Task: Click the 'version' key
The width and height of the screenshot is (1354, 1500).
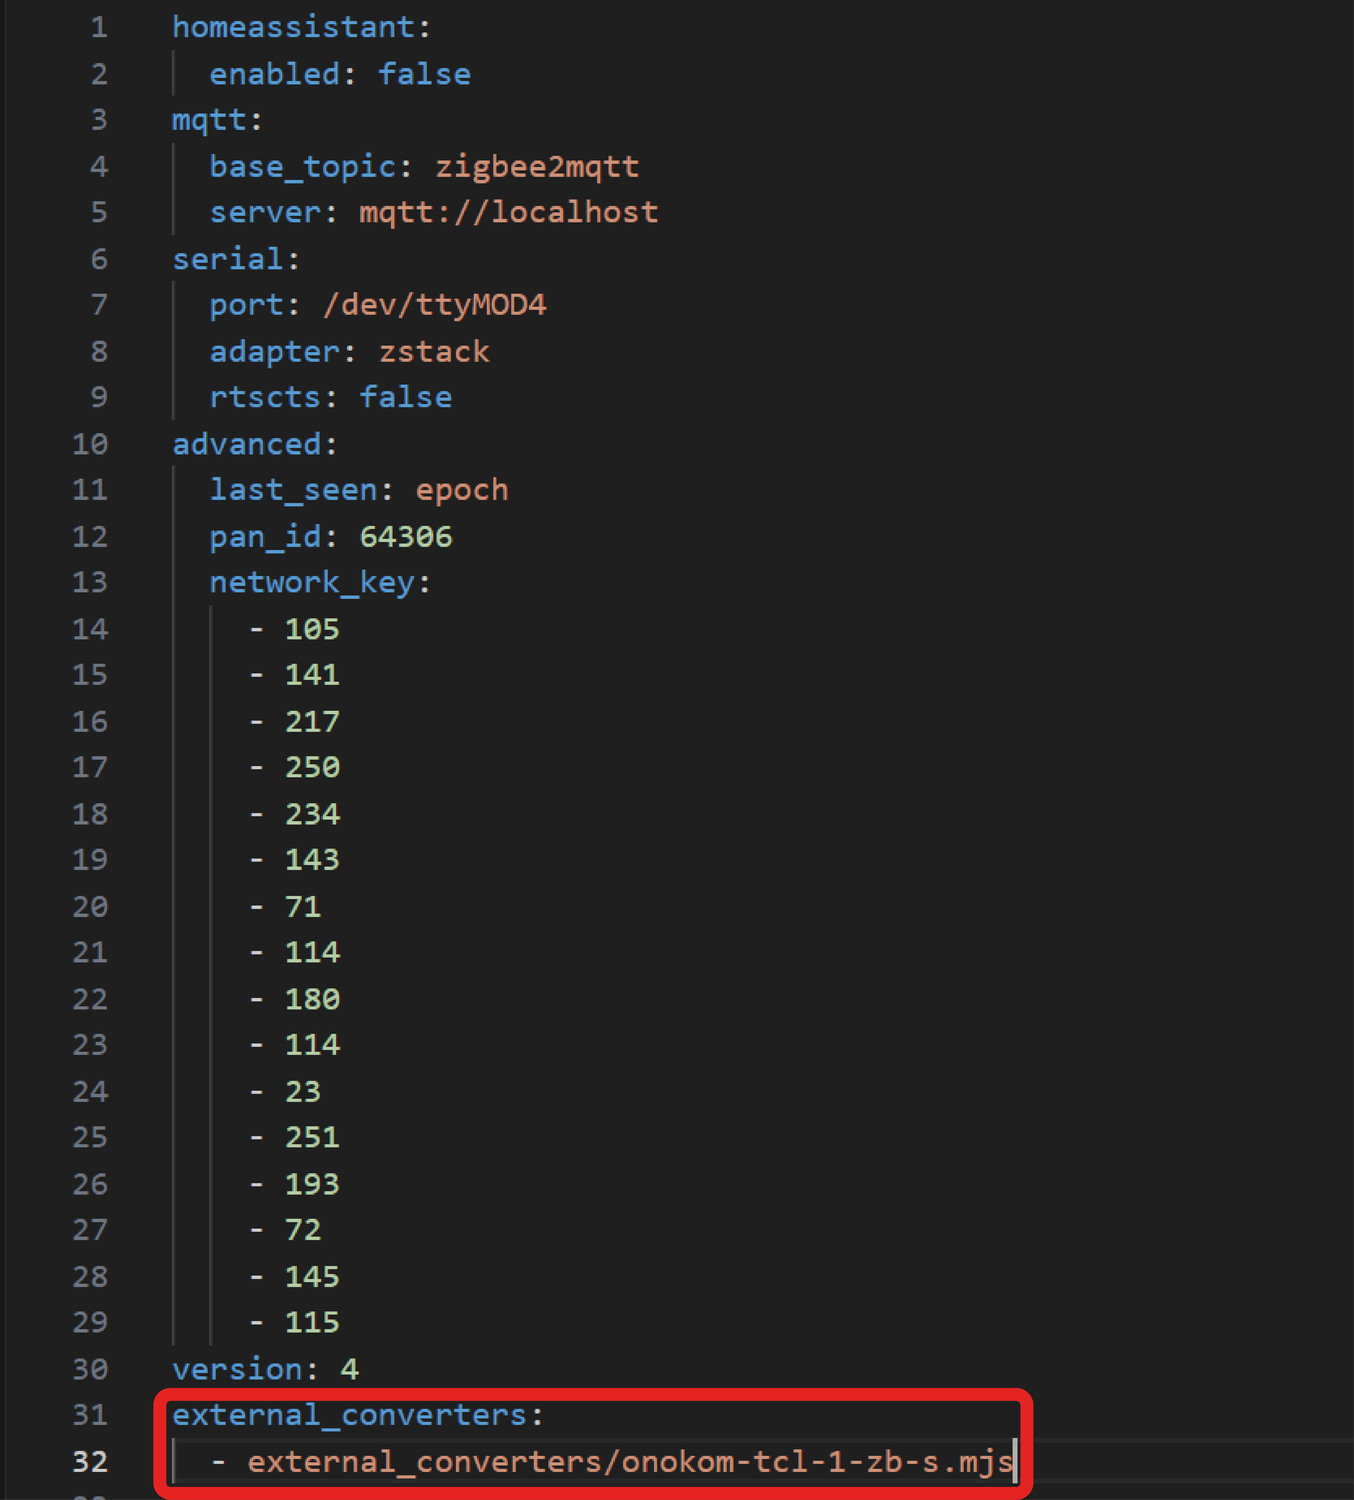Action: (x=237, y=1369)
